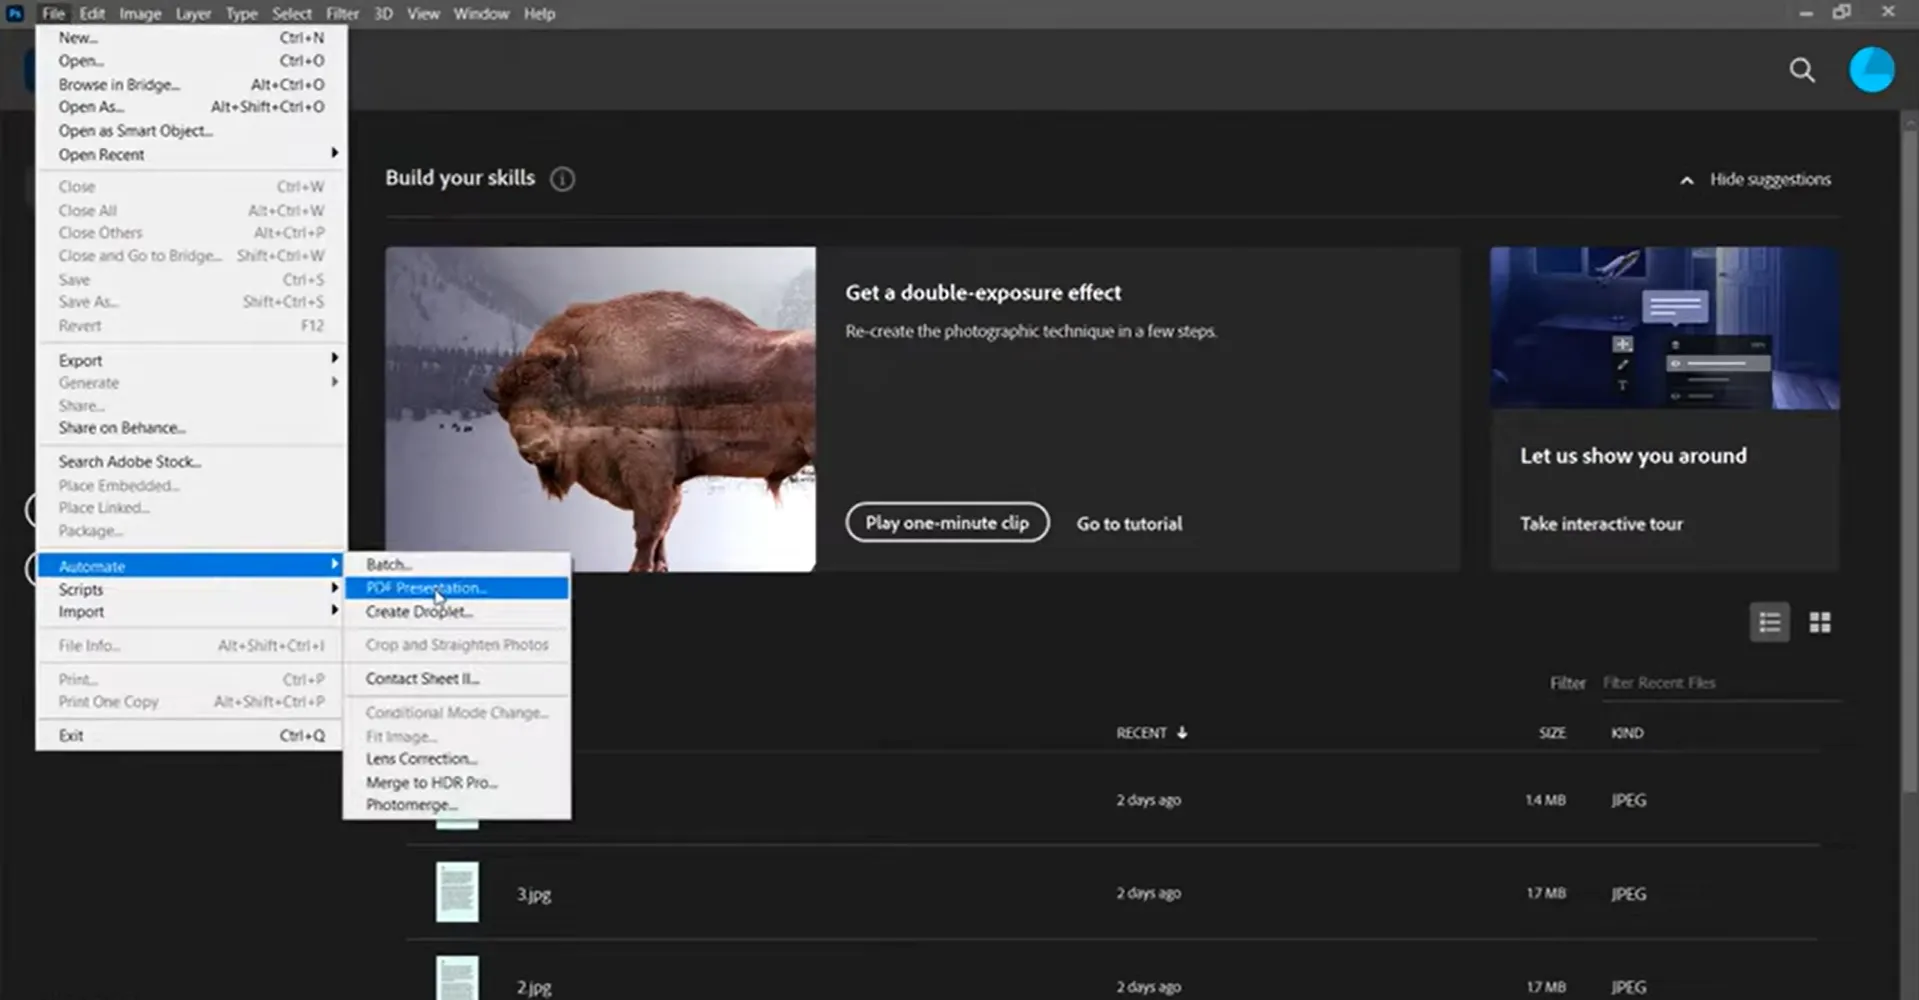Image resolution: width=1919 pixels, height=1000 pixels.
Task: Click Take interactive tour link
Action: click(1601, 524)
